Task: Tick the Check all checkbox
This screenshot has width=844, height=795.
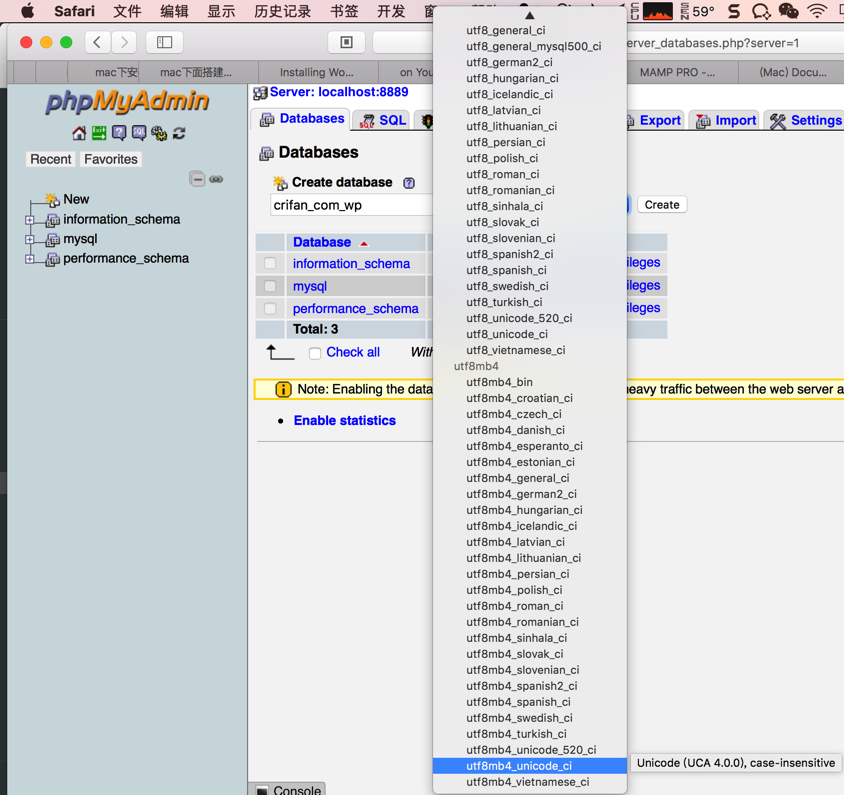Action: [315, 353]
